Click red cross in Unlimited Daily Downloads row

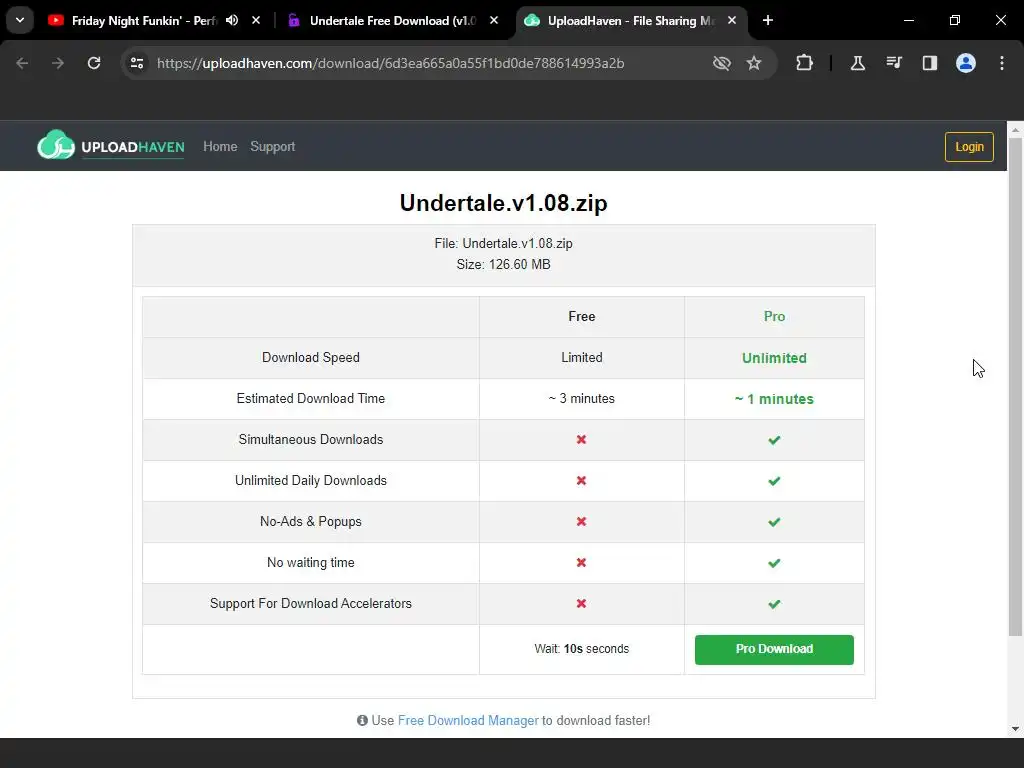(581, 481)
